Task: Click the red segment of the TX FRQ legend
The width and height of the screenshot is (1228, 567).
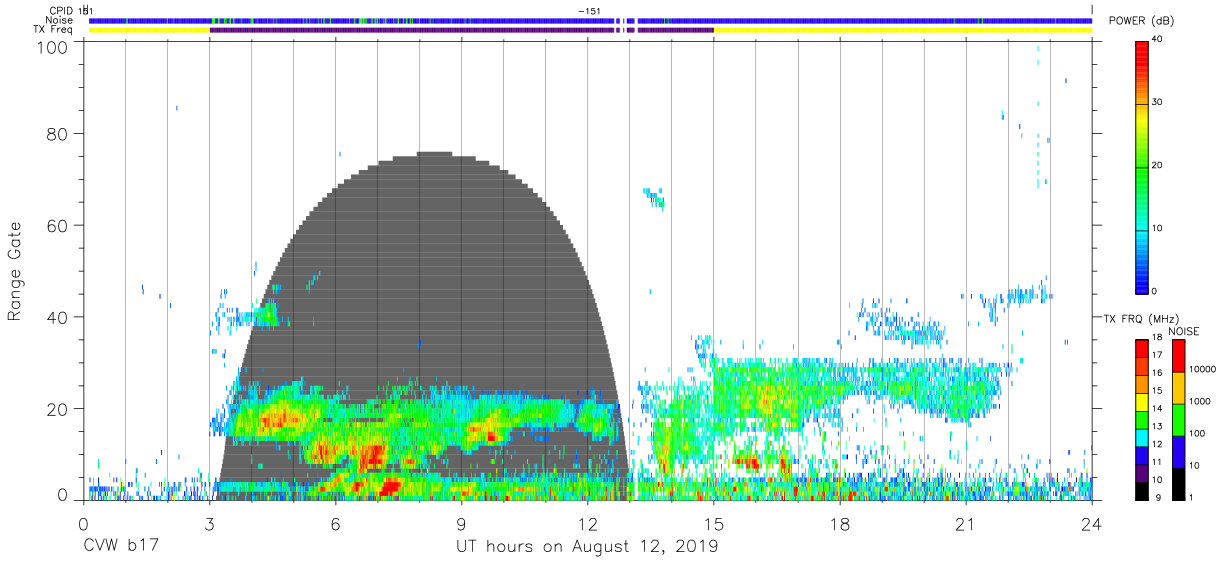Action: (x=1142, y=348)
